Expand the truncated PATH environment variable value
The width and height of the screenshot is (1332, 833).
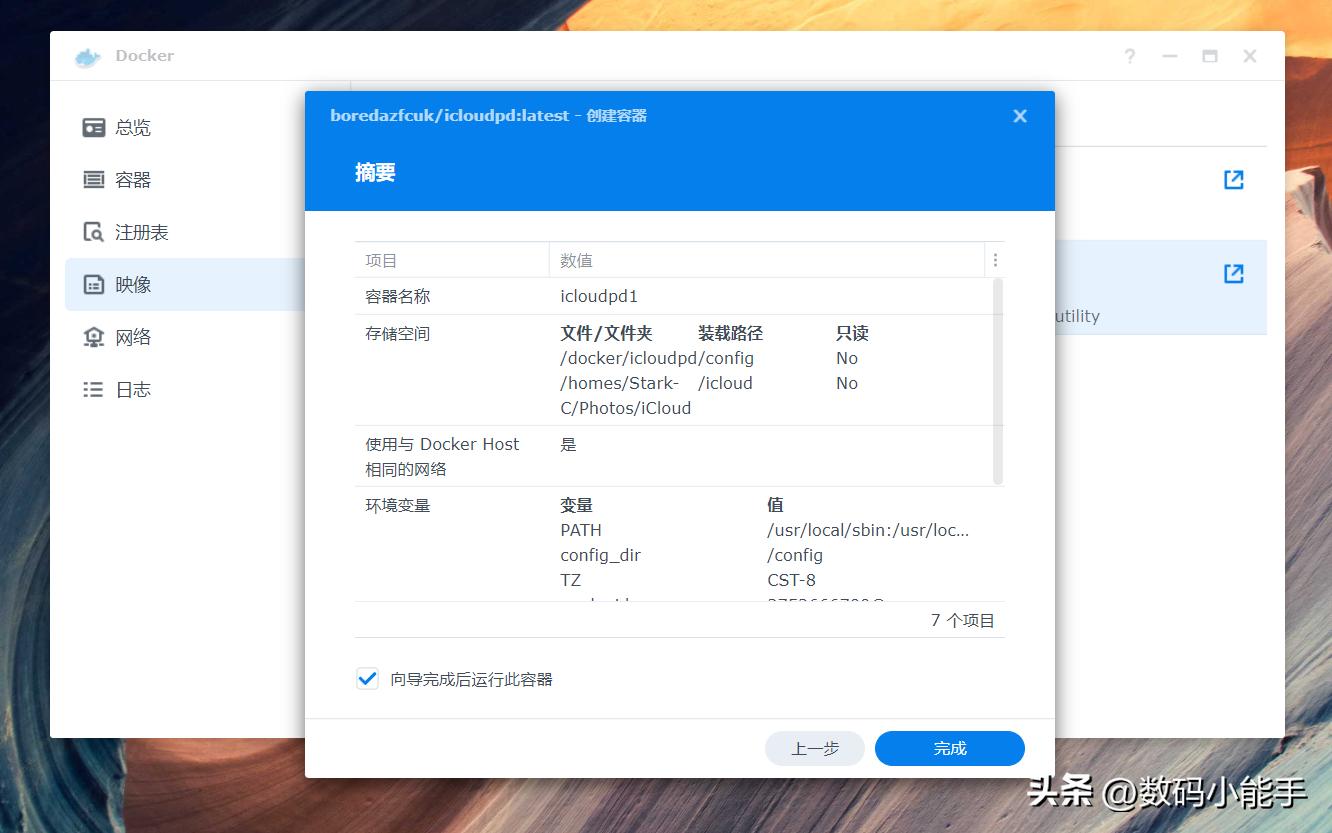click(868, 530)
